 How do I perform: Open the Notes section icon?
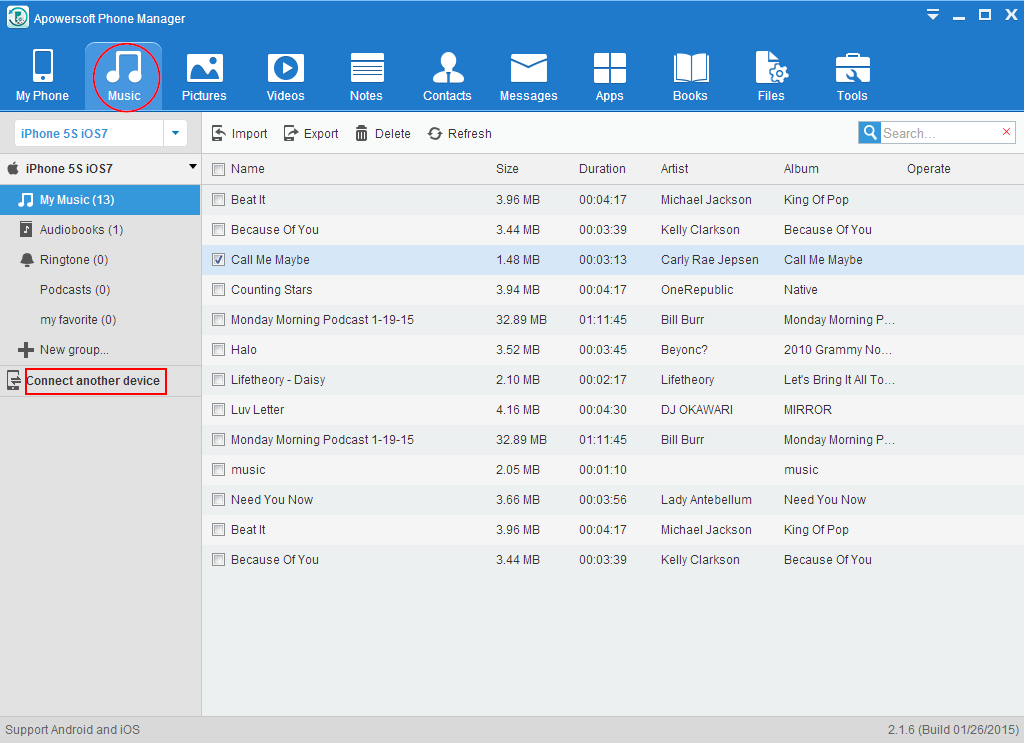pos(366,68)
